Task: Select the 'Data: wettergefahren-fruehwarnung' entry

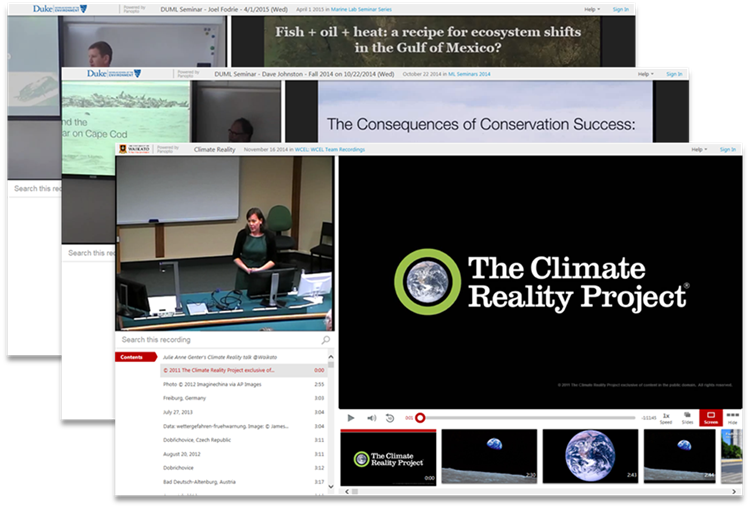Action: (x=243, y=426)
